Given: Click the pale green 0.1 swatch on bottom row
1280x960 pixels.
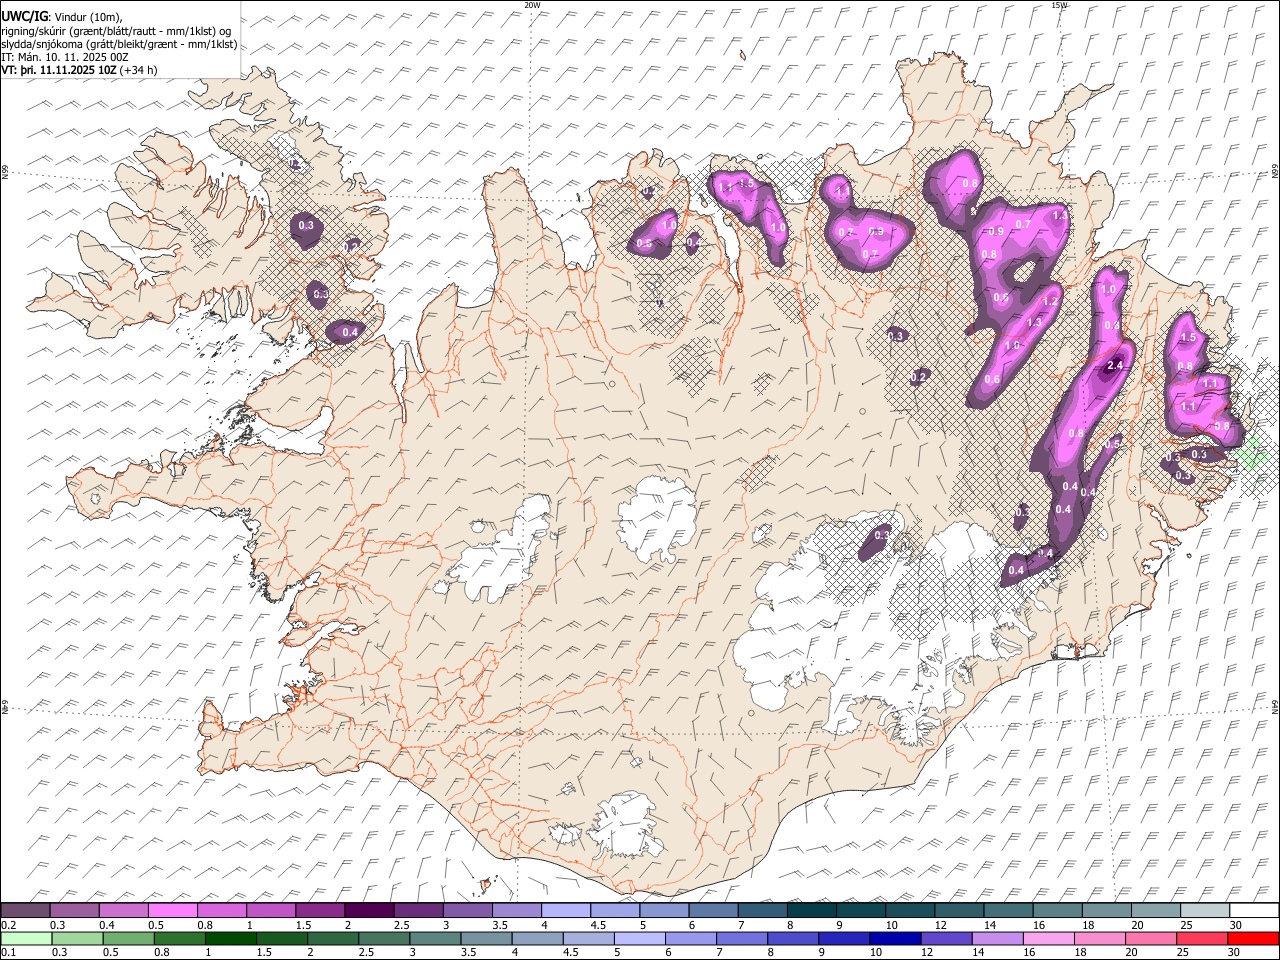Looking at the screenshot, I should [26, 938].
